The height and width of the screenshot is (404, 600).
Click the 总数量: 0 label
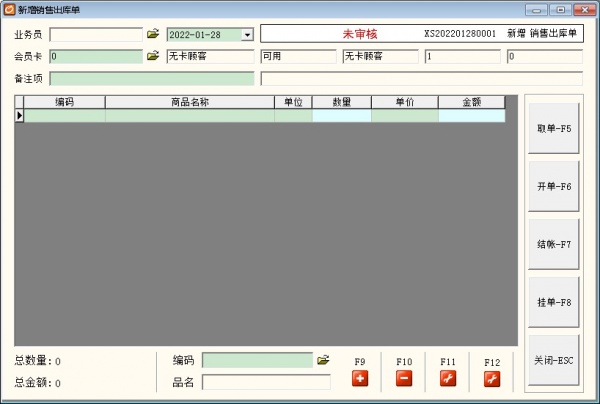pos(38,360)
